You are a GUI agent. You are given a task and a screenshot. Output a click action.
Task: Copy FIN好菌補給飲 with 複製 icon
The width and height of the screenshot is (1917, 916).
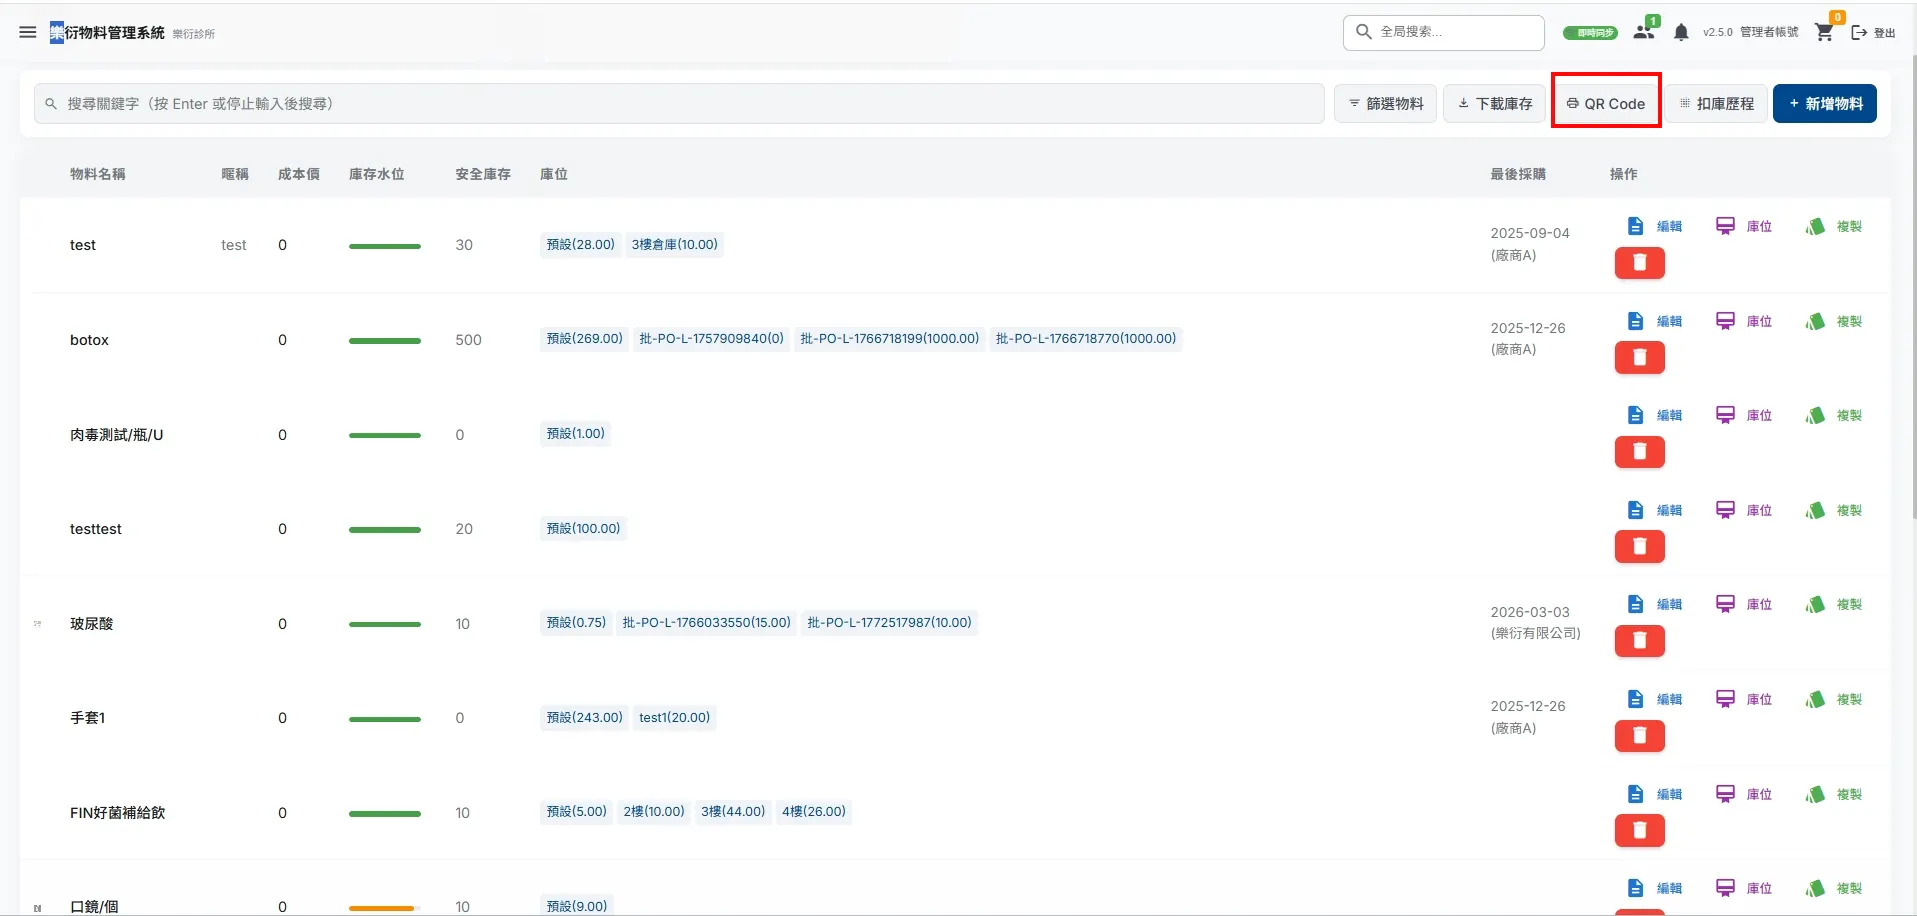(1815, 794)
